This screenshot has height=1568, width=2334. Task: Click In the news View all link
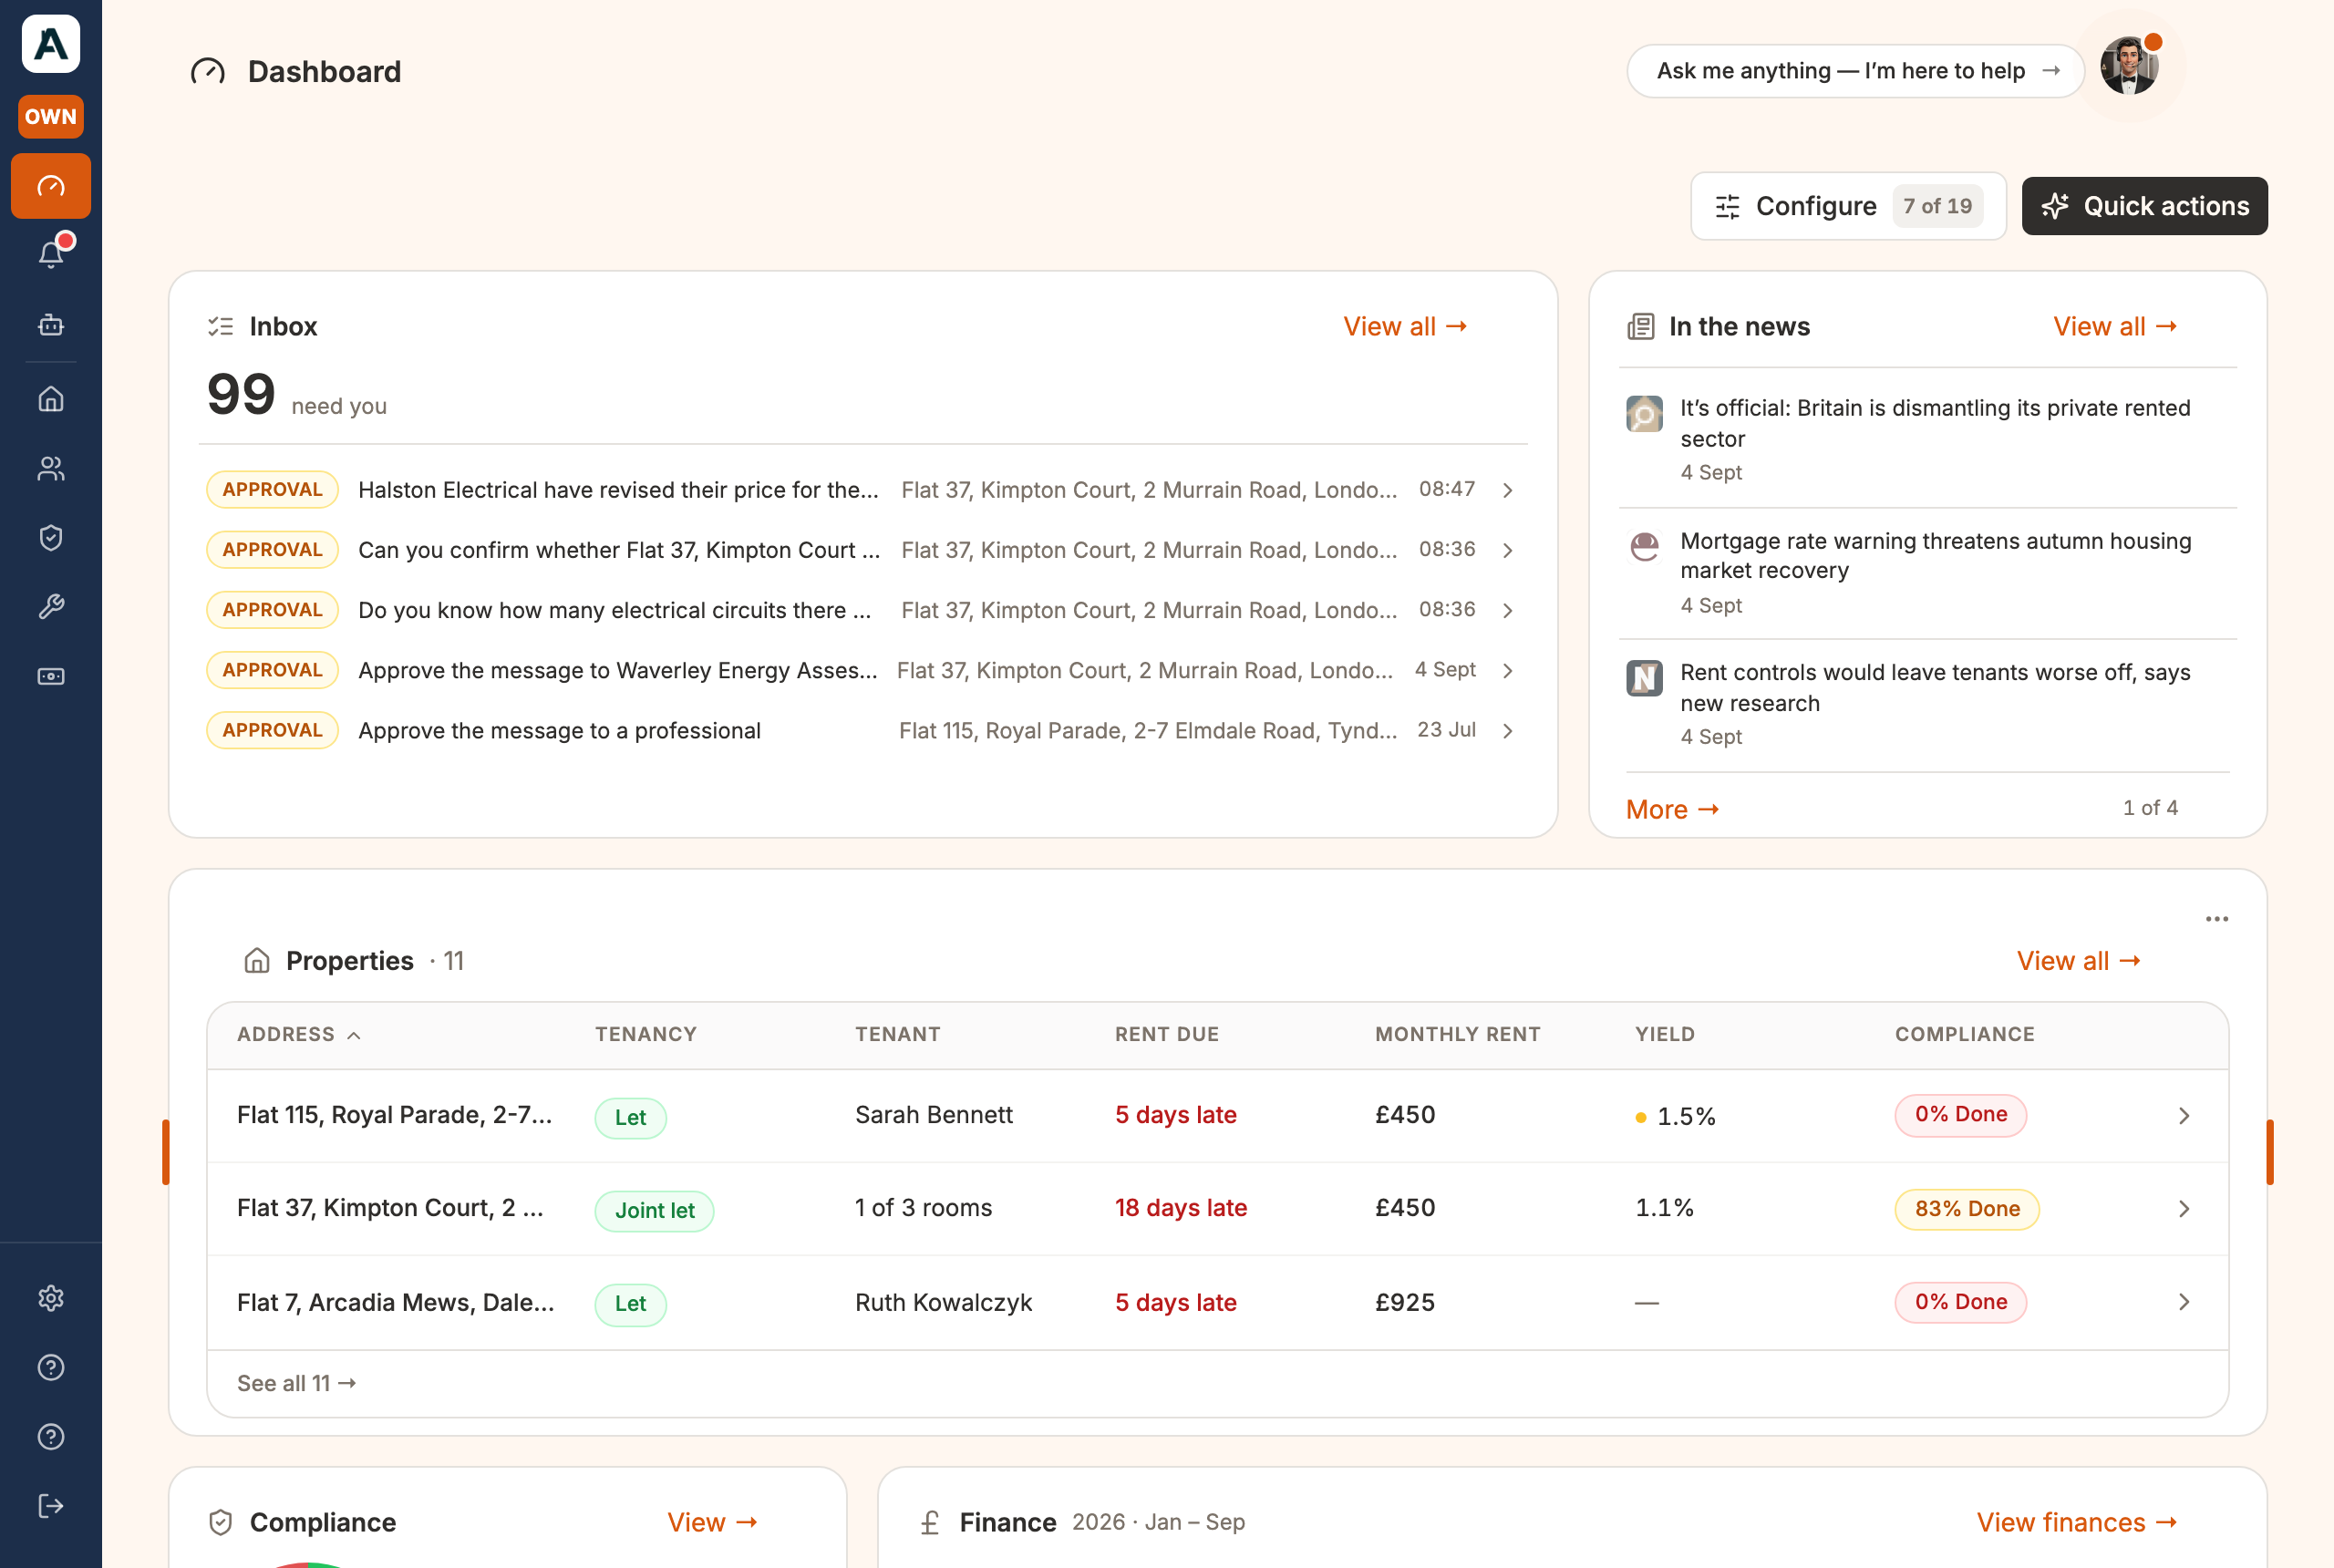[2115, 326]
